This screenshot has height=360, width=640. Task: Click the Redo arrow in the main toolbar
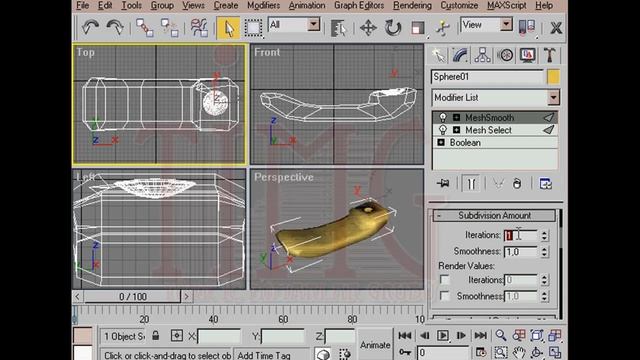click(115, 28)
